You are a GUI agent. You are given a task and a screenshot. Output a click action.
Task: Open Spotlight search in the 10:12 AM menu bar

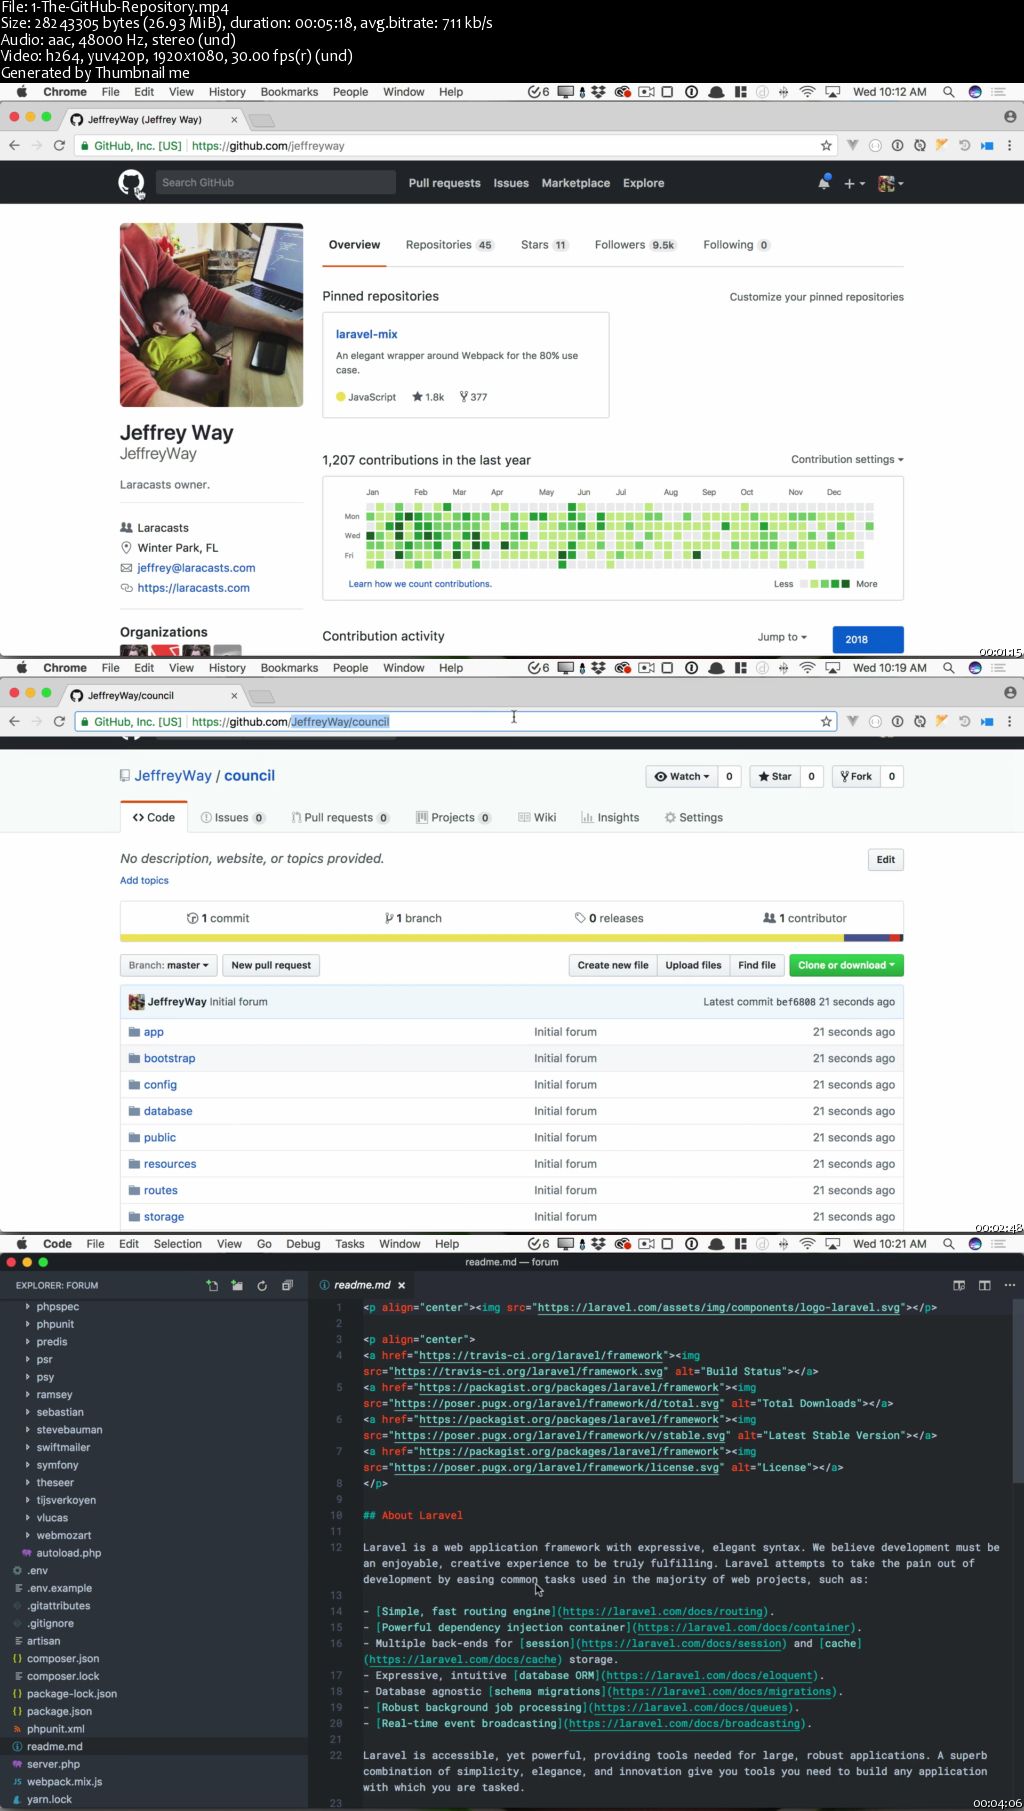click(948, 92)
